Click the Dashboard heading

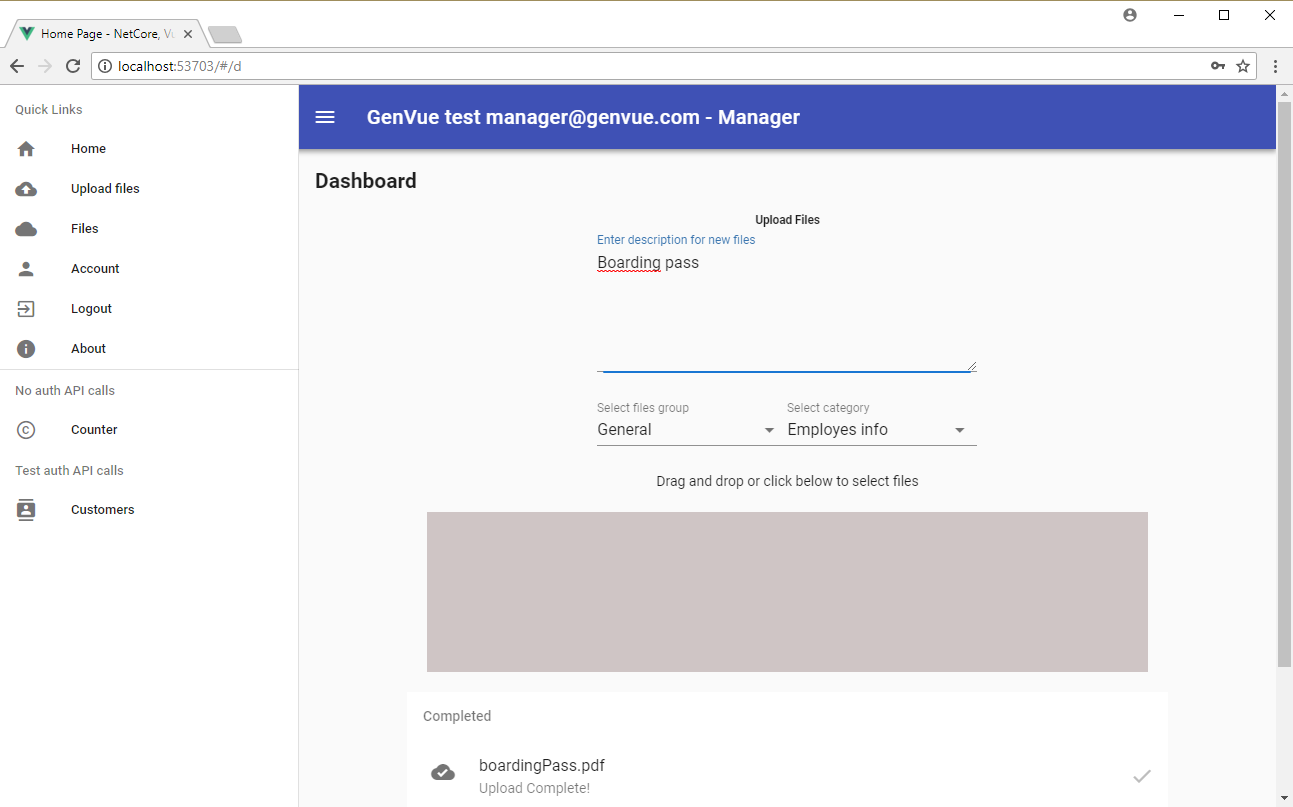(x=366, y=181)
